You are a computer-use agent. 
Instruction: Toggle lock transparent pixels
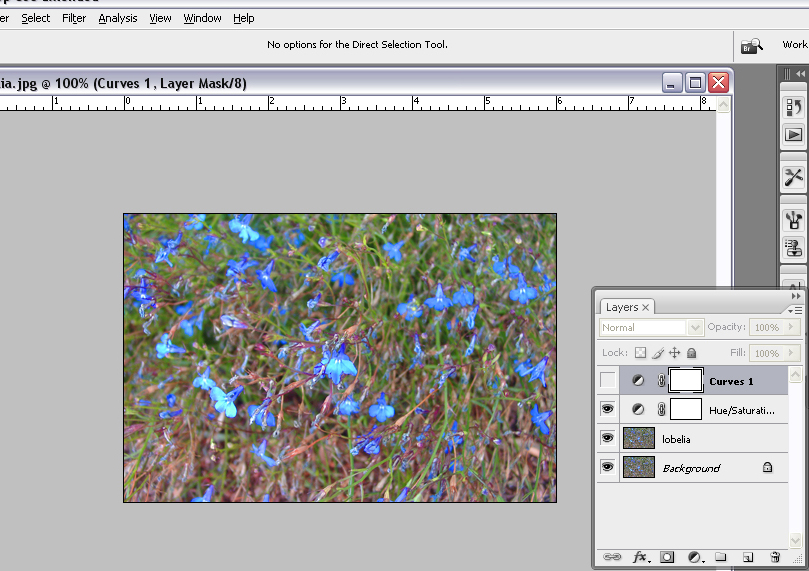[x=640, y=353]
